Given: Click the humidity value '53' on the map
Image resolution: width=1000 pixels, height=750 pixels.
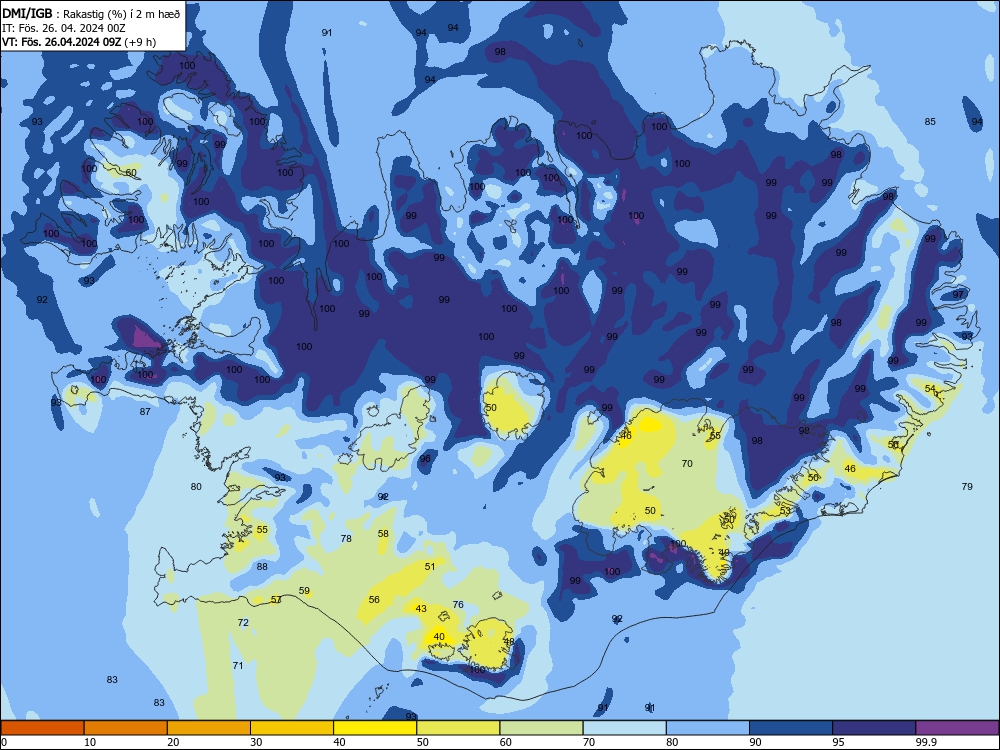Looking at the screenshot, I should point(785,511).
